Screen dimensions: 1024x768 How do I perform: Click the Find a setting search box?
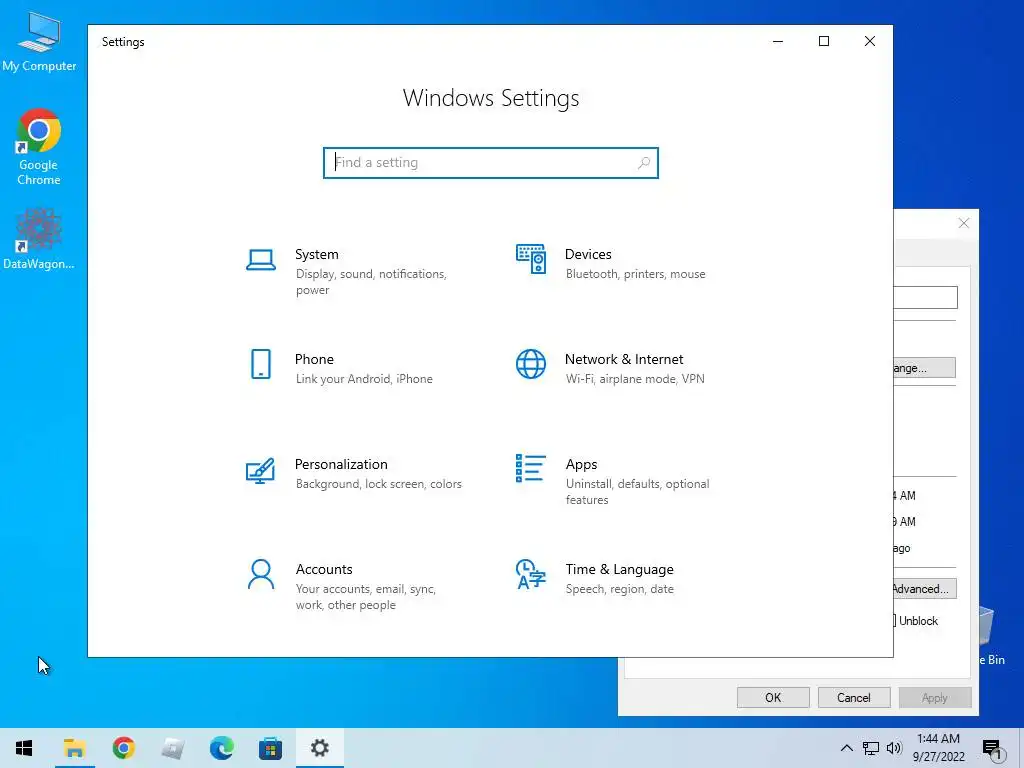[x=490, y=163]
